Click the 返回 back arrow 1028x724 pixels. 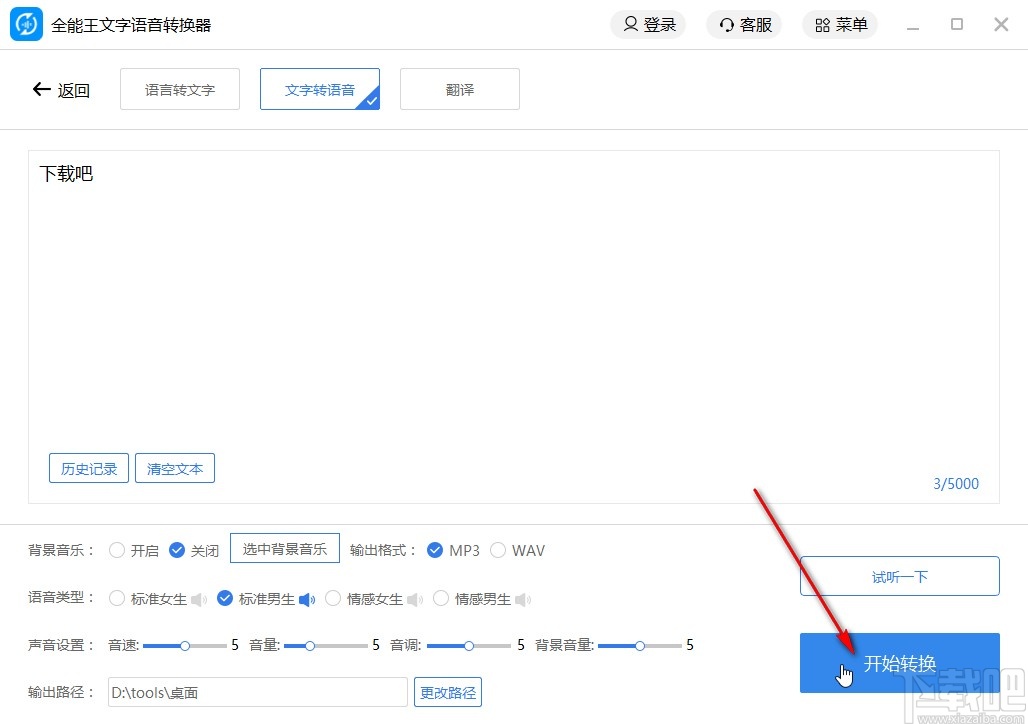(x=40, y=89)
